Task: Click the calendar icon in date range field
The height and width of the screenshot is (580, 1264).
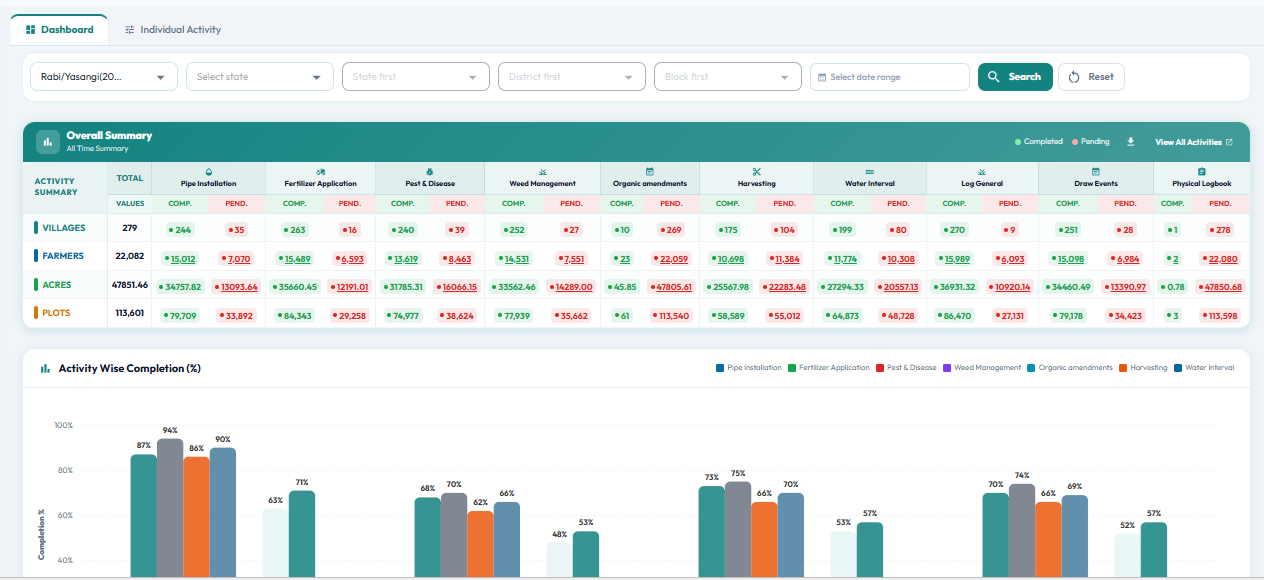Action: [x=822, y=77]
